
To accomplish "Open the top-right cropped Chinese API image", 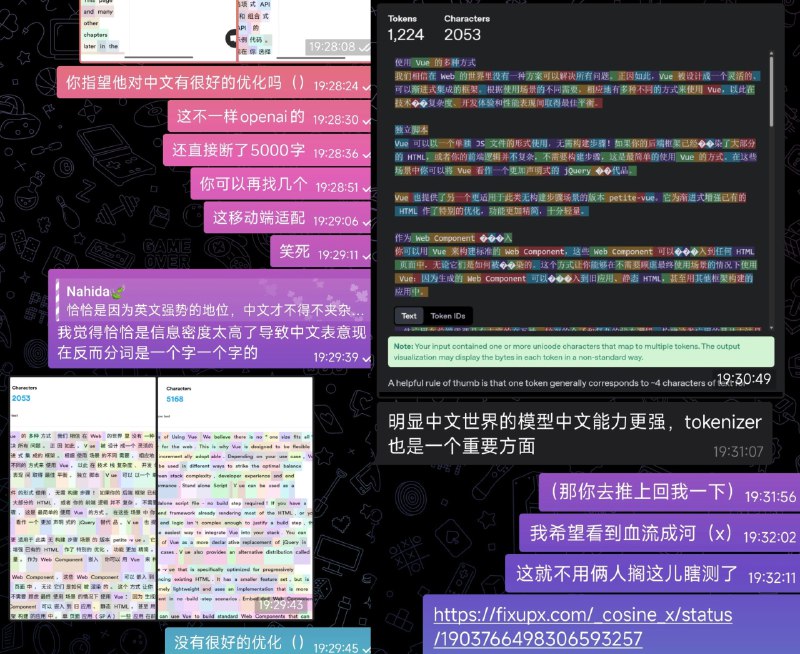I will pyautogui.click(x=300, y=28).
